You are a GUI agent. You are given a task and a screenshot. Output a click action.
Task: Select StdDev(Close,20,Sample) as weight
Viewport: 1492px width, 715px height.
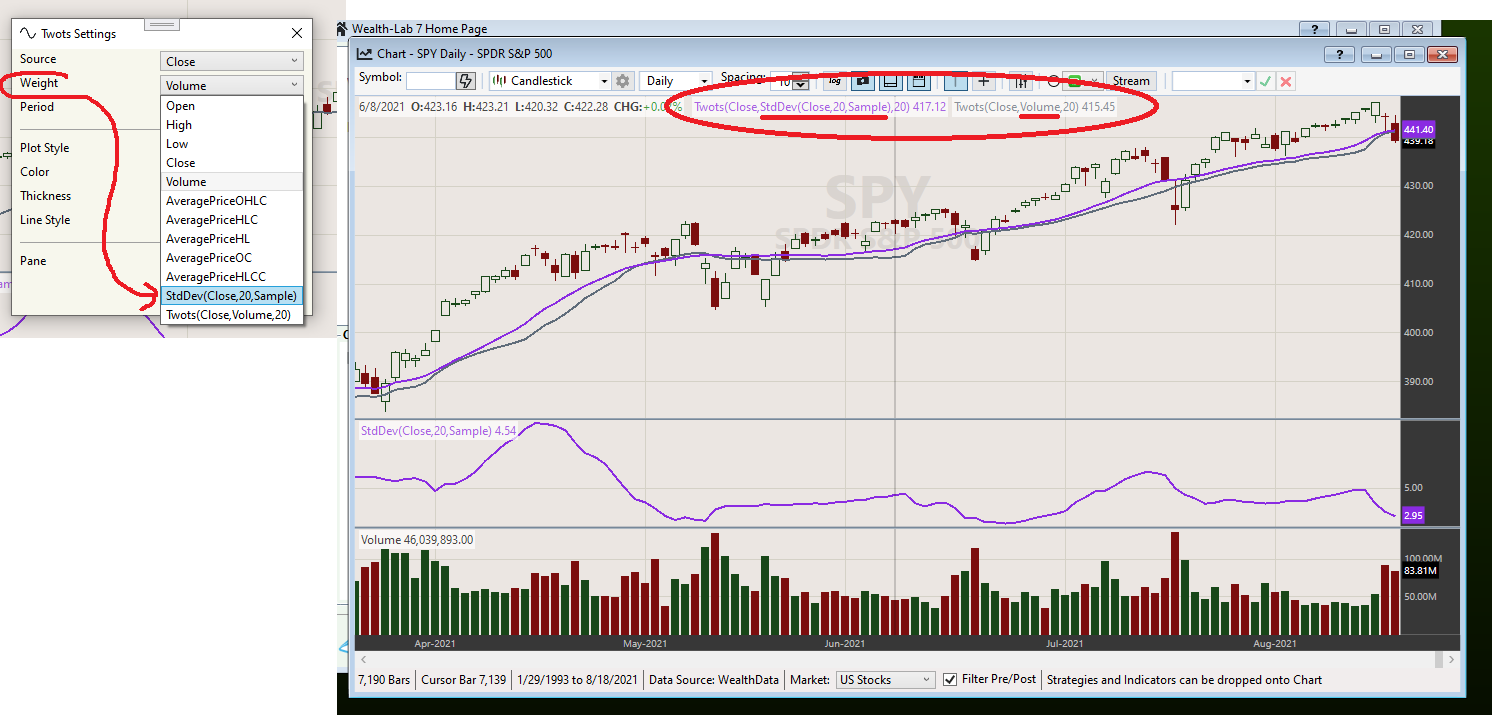[x=231, y=296]
